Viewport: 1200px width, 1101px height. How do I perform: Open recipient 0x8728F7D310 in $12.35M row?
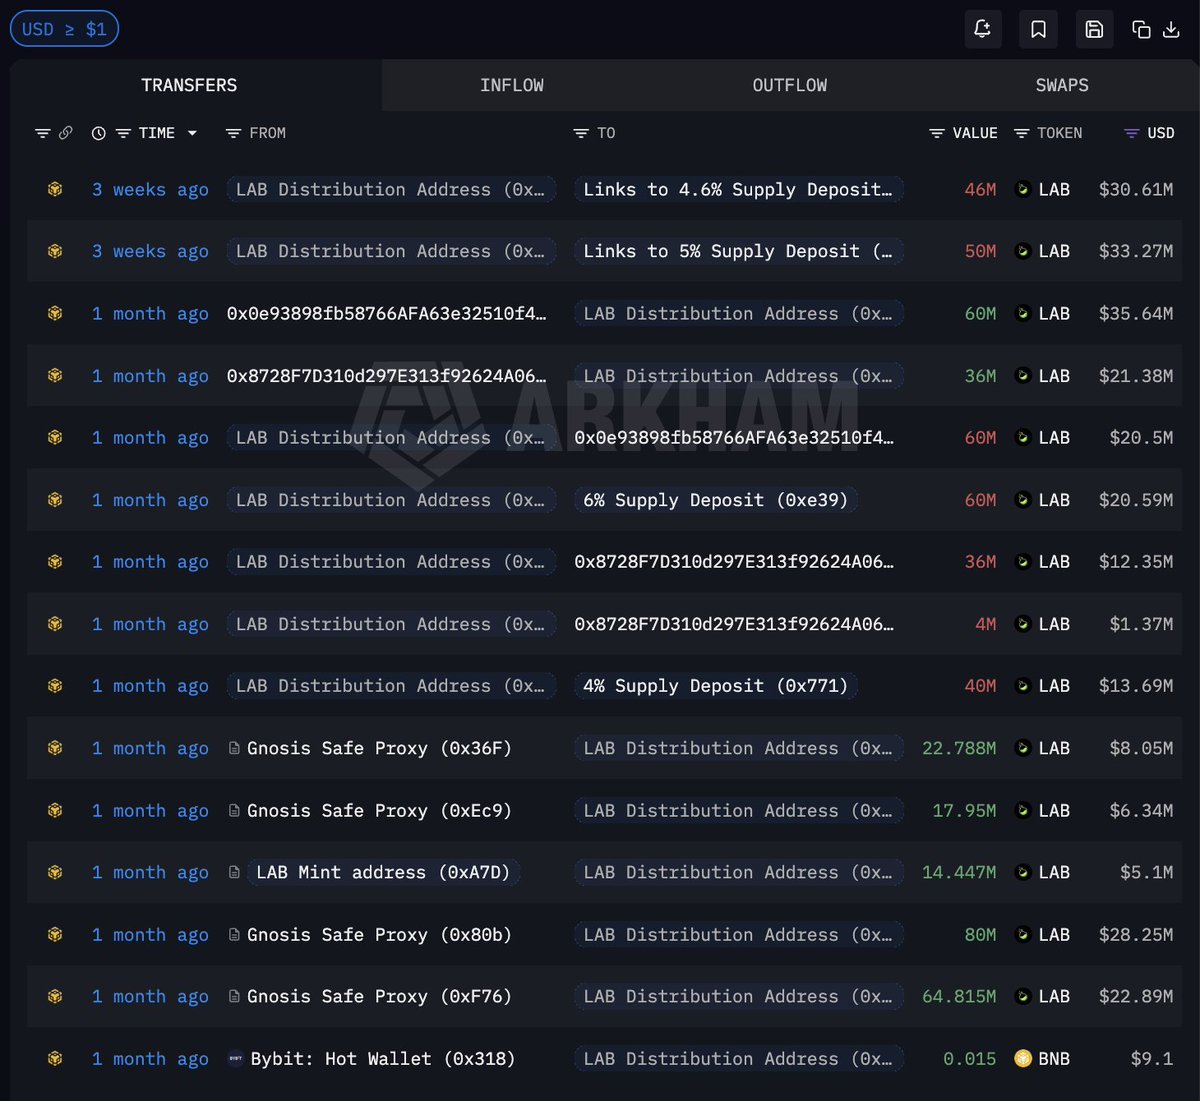[734, 562]
